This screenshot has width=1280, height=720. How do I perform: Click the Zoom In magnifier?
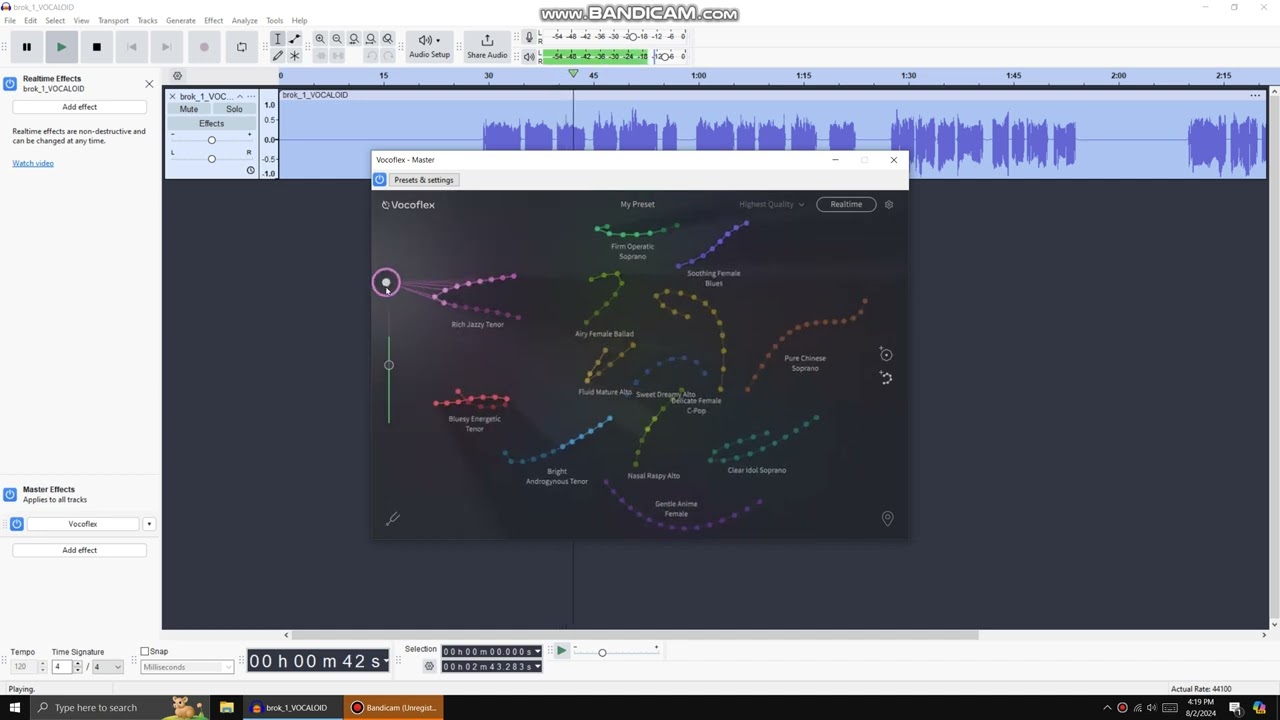[320, 39]
